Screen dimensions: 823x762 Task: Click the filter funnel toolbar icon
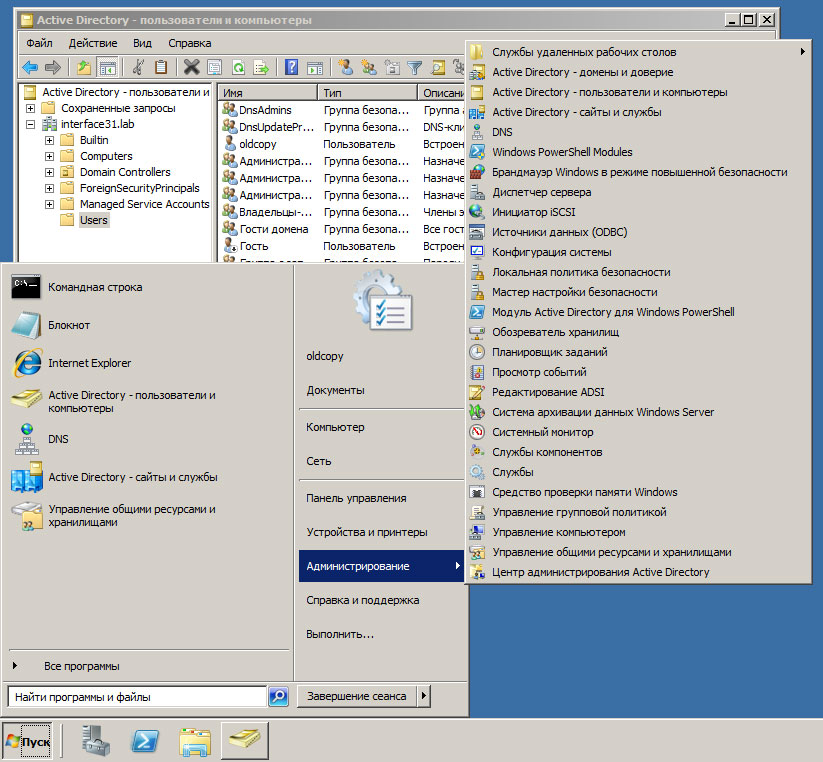(414, 68)
